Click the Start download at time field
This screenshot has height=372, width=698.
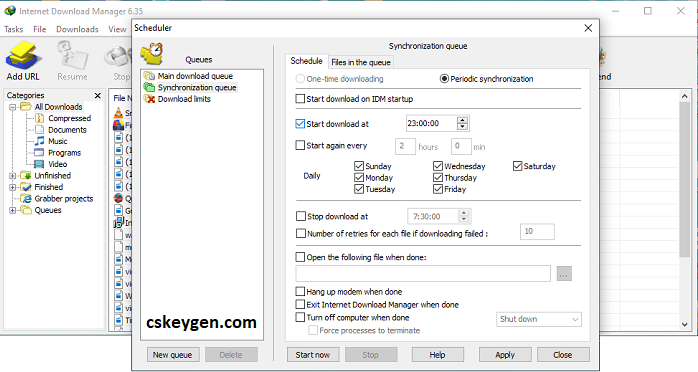[431, 123]
